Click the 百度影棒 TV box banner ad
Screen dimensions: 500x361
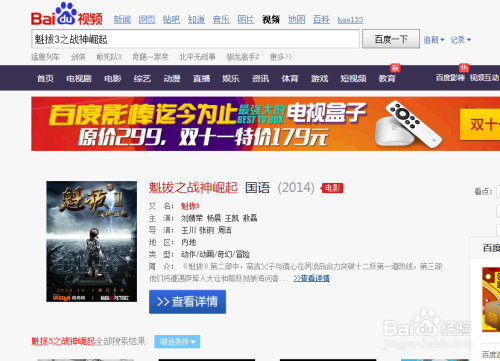pos(265,124)
